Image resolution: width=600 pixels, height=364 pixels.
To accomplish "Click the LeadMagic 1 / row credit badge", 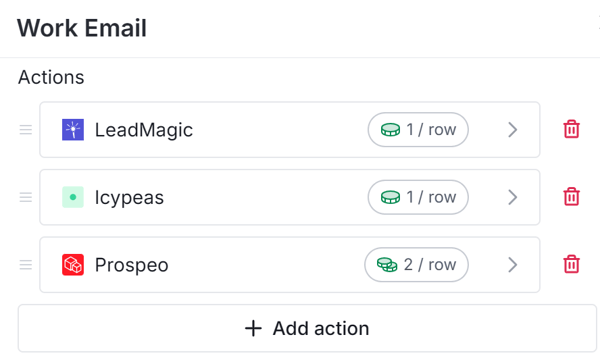I will click(418, 130).
